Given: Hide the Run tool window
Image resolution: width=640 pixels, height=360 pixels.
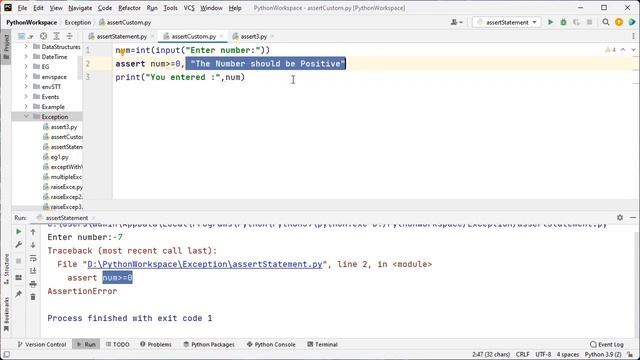Looking at the screenshot, I should 633,218.
